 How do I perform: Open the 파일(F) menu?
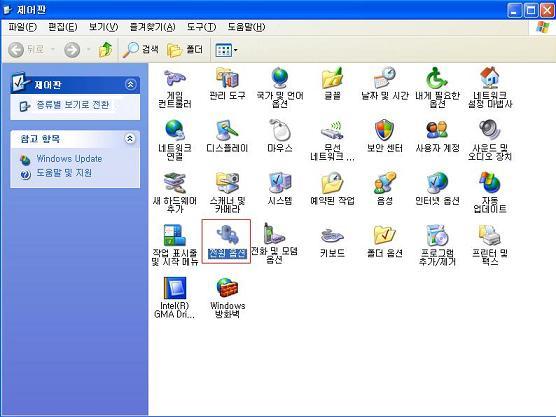tap(23, 27)
